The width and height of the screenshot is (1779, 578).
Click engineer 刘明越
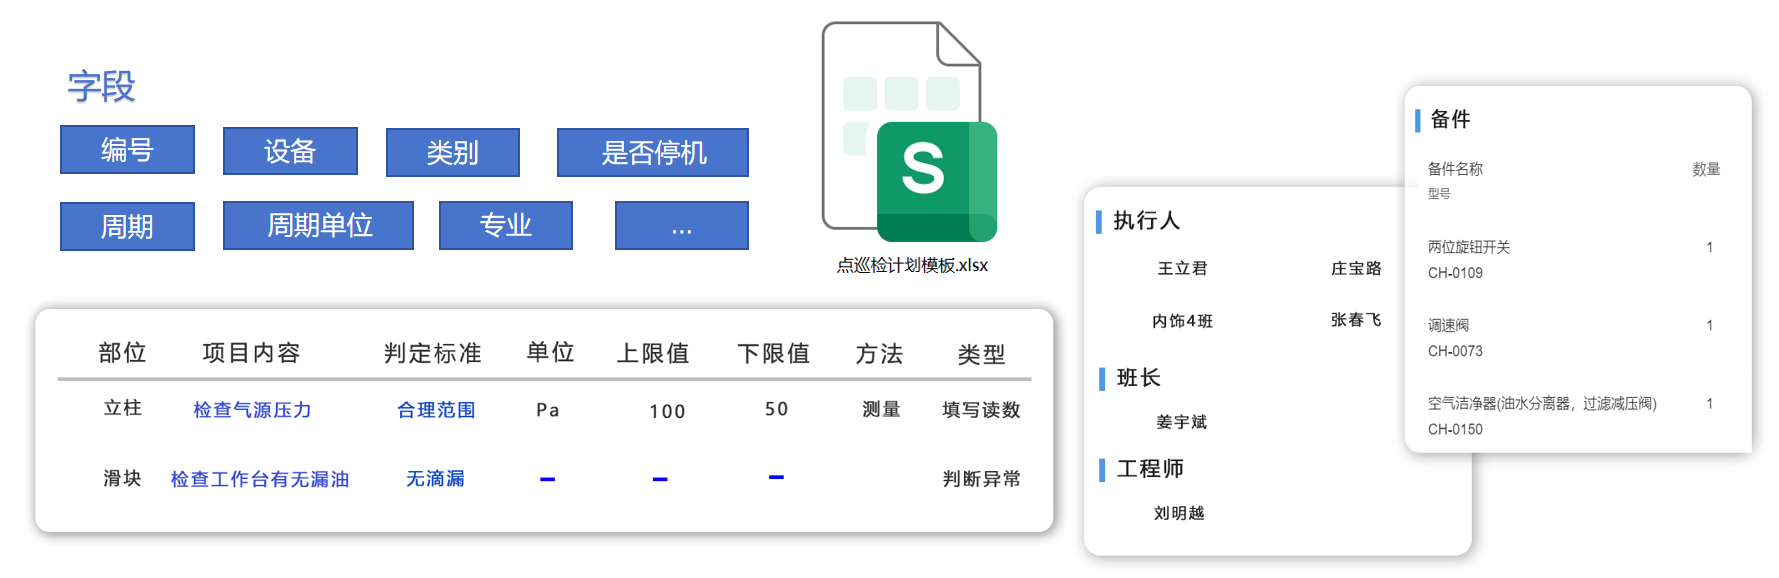[x=1179, y=513]
